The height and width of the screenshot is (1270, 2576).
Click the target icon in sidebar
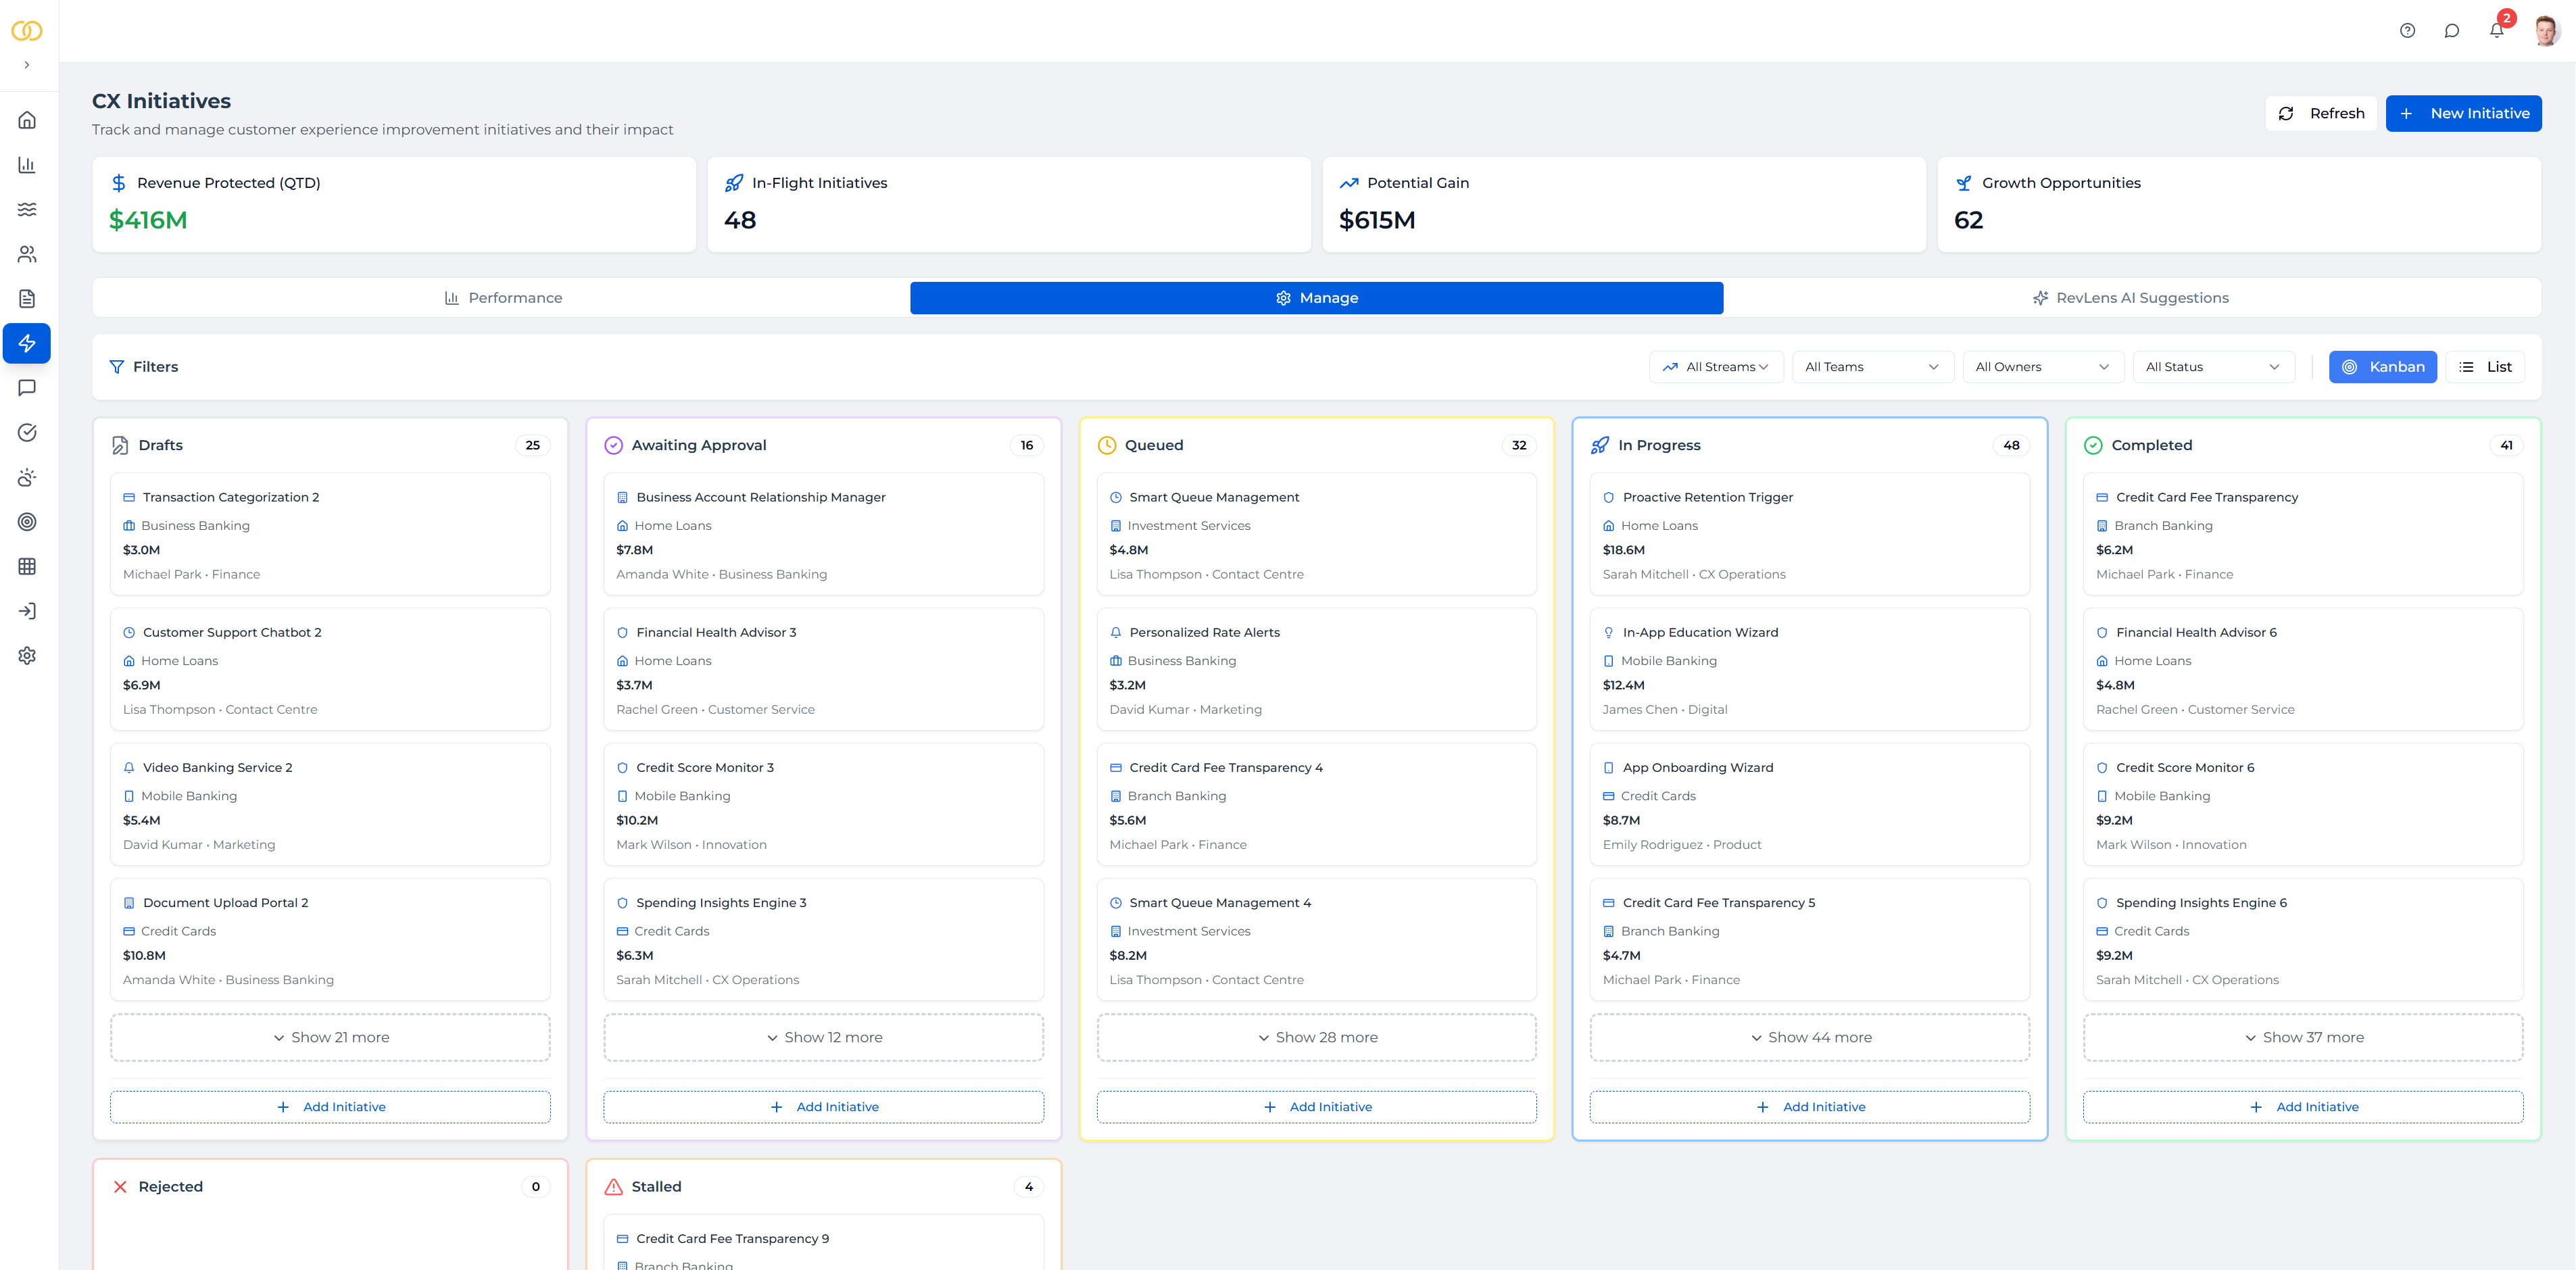point(27,522)
